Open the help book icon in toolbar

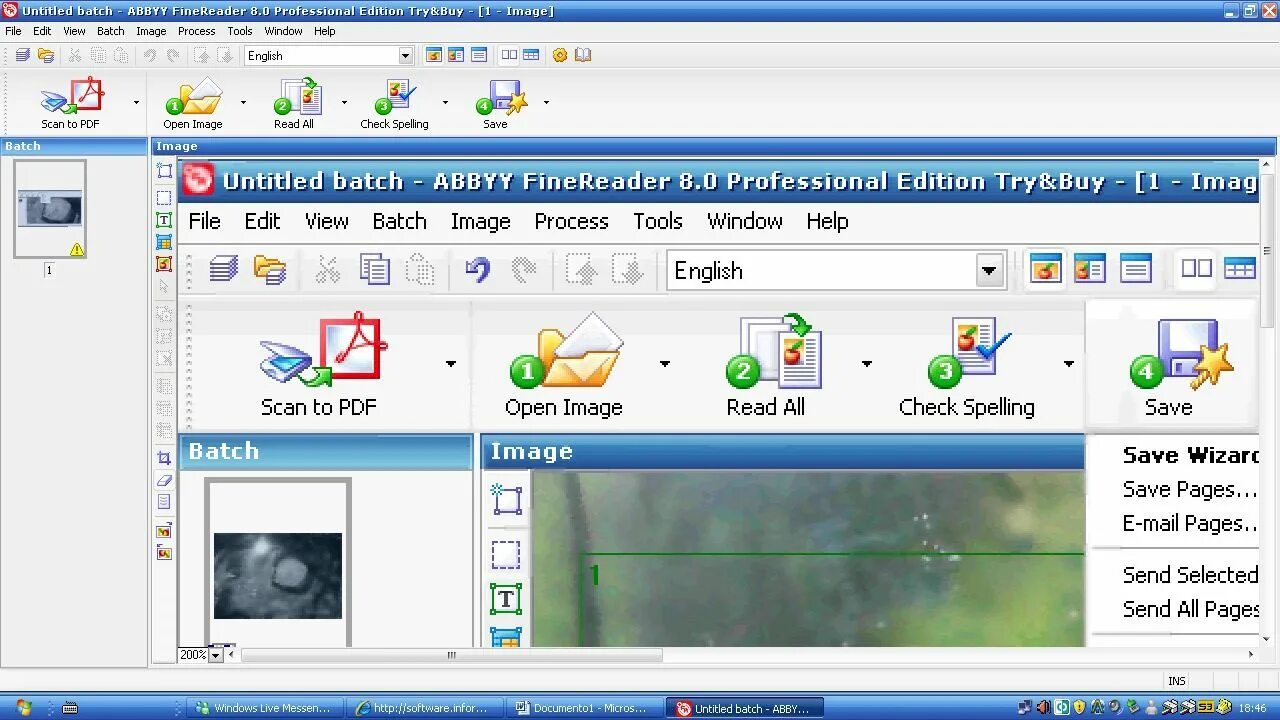click(583, 56)
